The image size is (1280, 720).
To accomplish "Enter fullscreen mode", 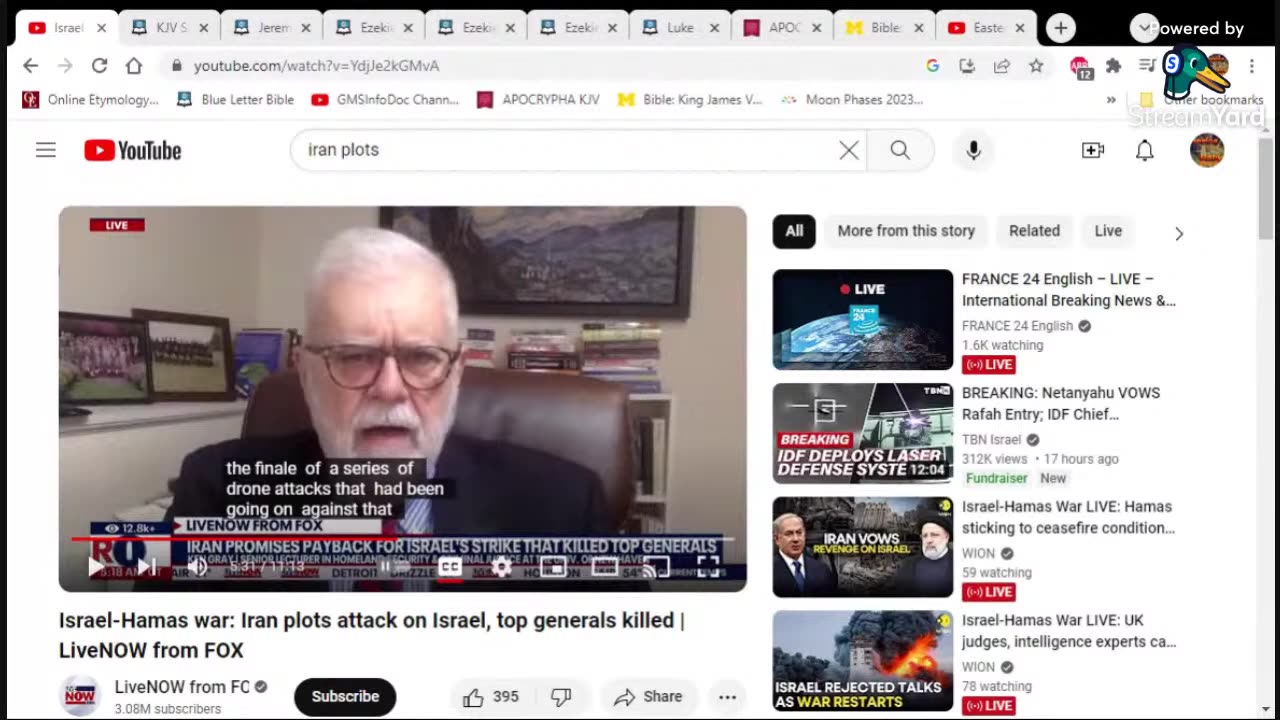I will pos(708,567).
